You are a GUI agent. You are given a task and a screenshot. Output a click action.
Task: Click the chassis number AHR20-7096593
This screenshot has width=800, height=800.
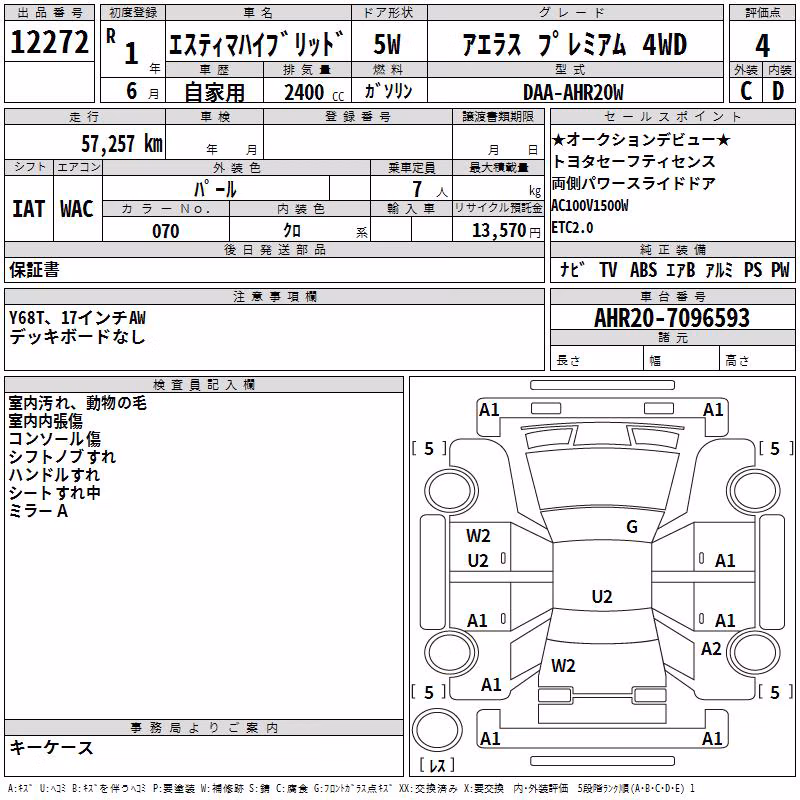(x=672, y=318)
